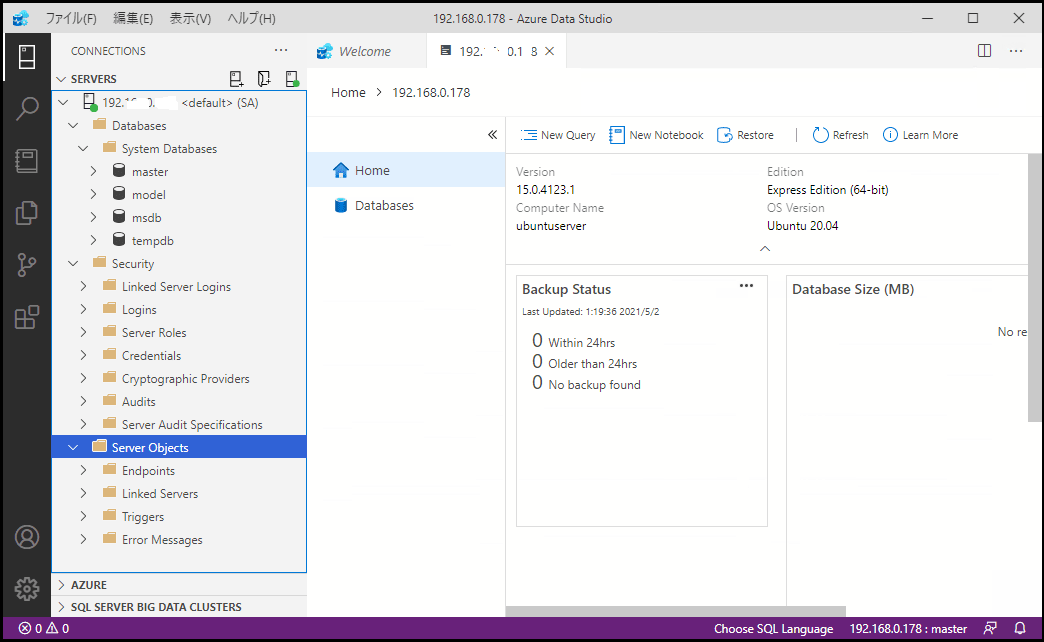Open the Extensions view
The height and width of the screenshot is (642, 1044).
[x=27, y=317]
